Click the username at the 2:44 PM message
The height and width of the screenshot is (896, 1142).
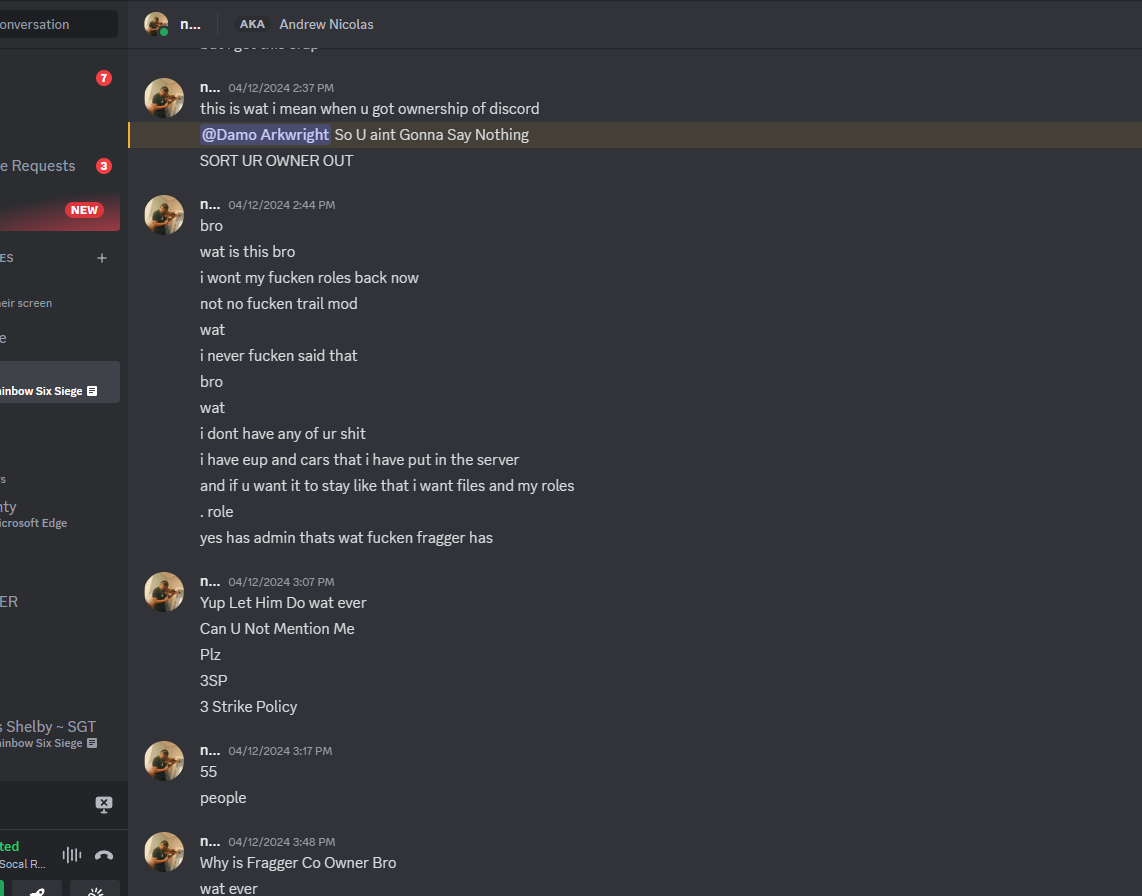click(x=210, y=204)
